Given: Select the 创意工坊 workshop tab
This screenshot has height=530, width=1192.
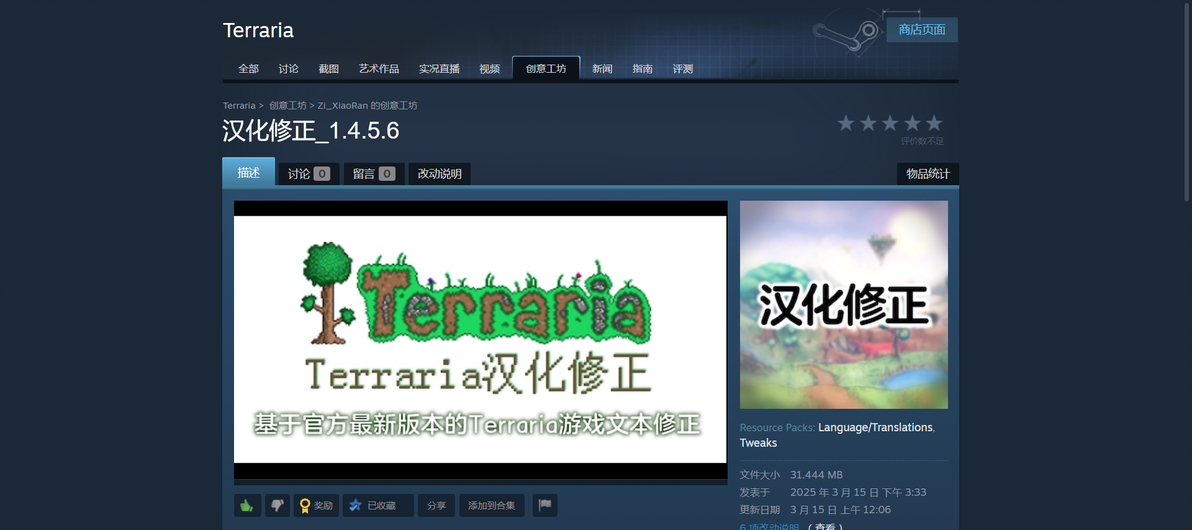Looking at the screenshot, I should 546,68.
